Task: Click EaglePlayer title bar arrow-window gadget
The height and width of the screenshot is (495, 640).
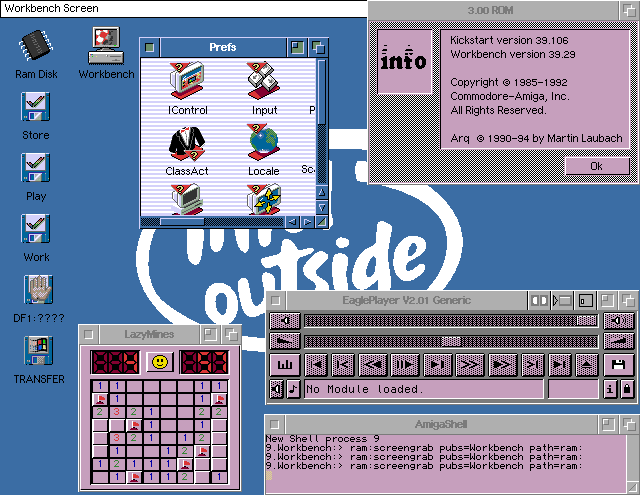Action: [562, 301]
